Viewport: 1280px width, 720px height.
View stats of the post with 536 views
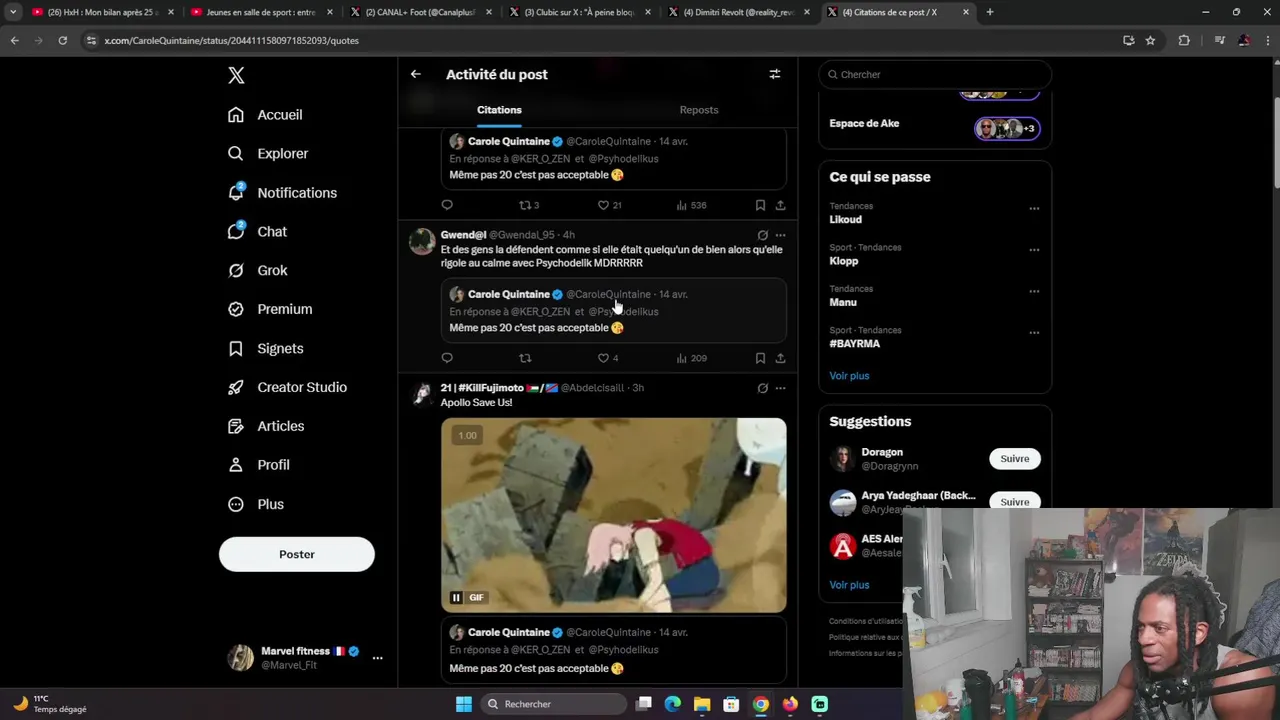[691, 205]
